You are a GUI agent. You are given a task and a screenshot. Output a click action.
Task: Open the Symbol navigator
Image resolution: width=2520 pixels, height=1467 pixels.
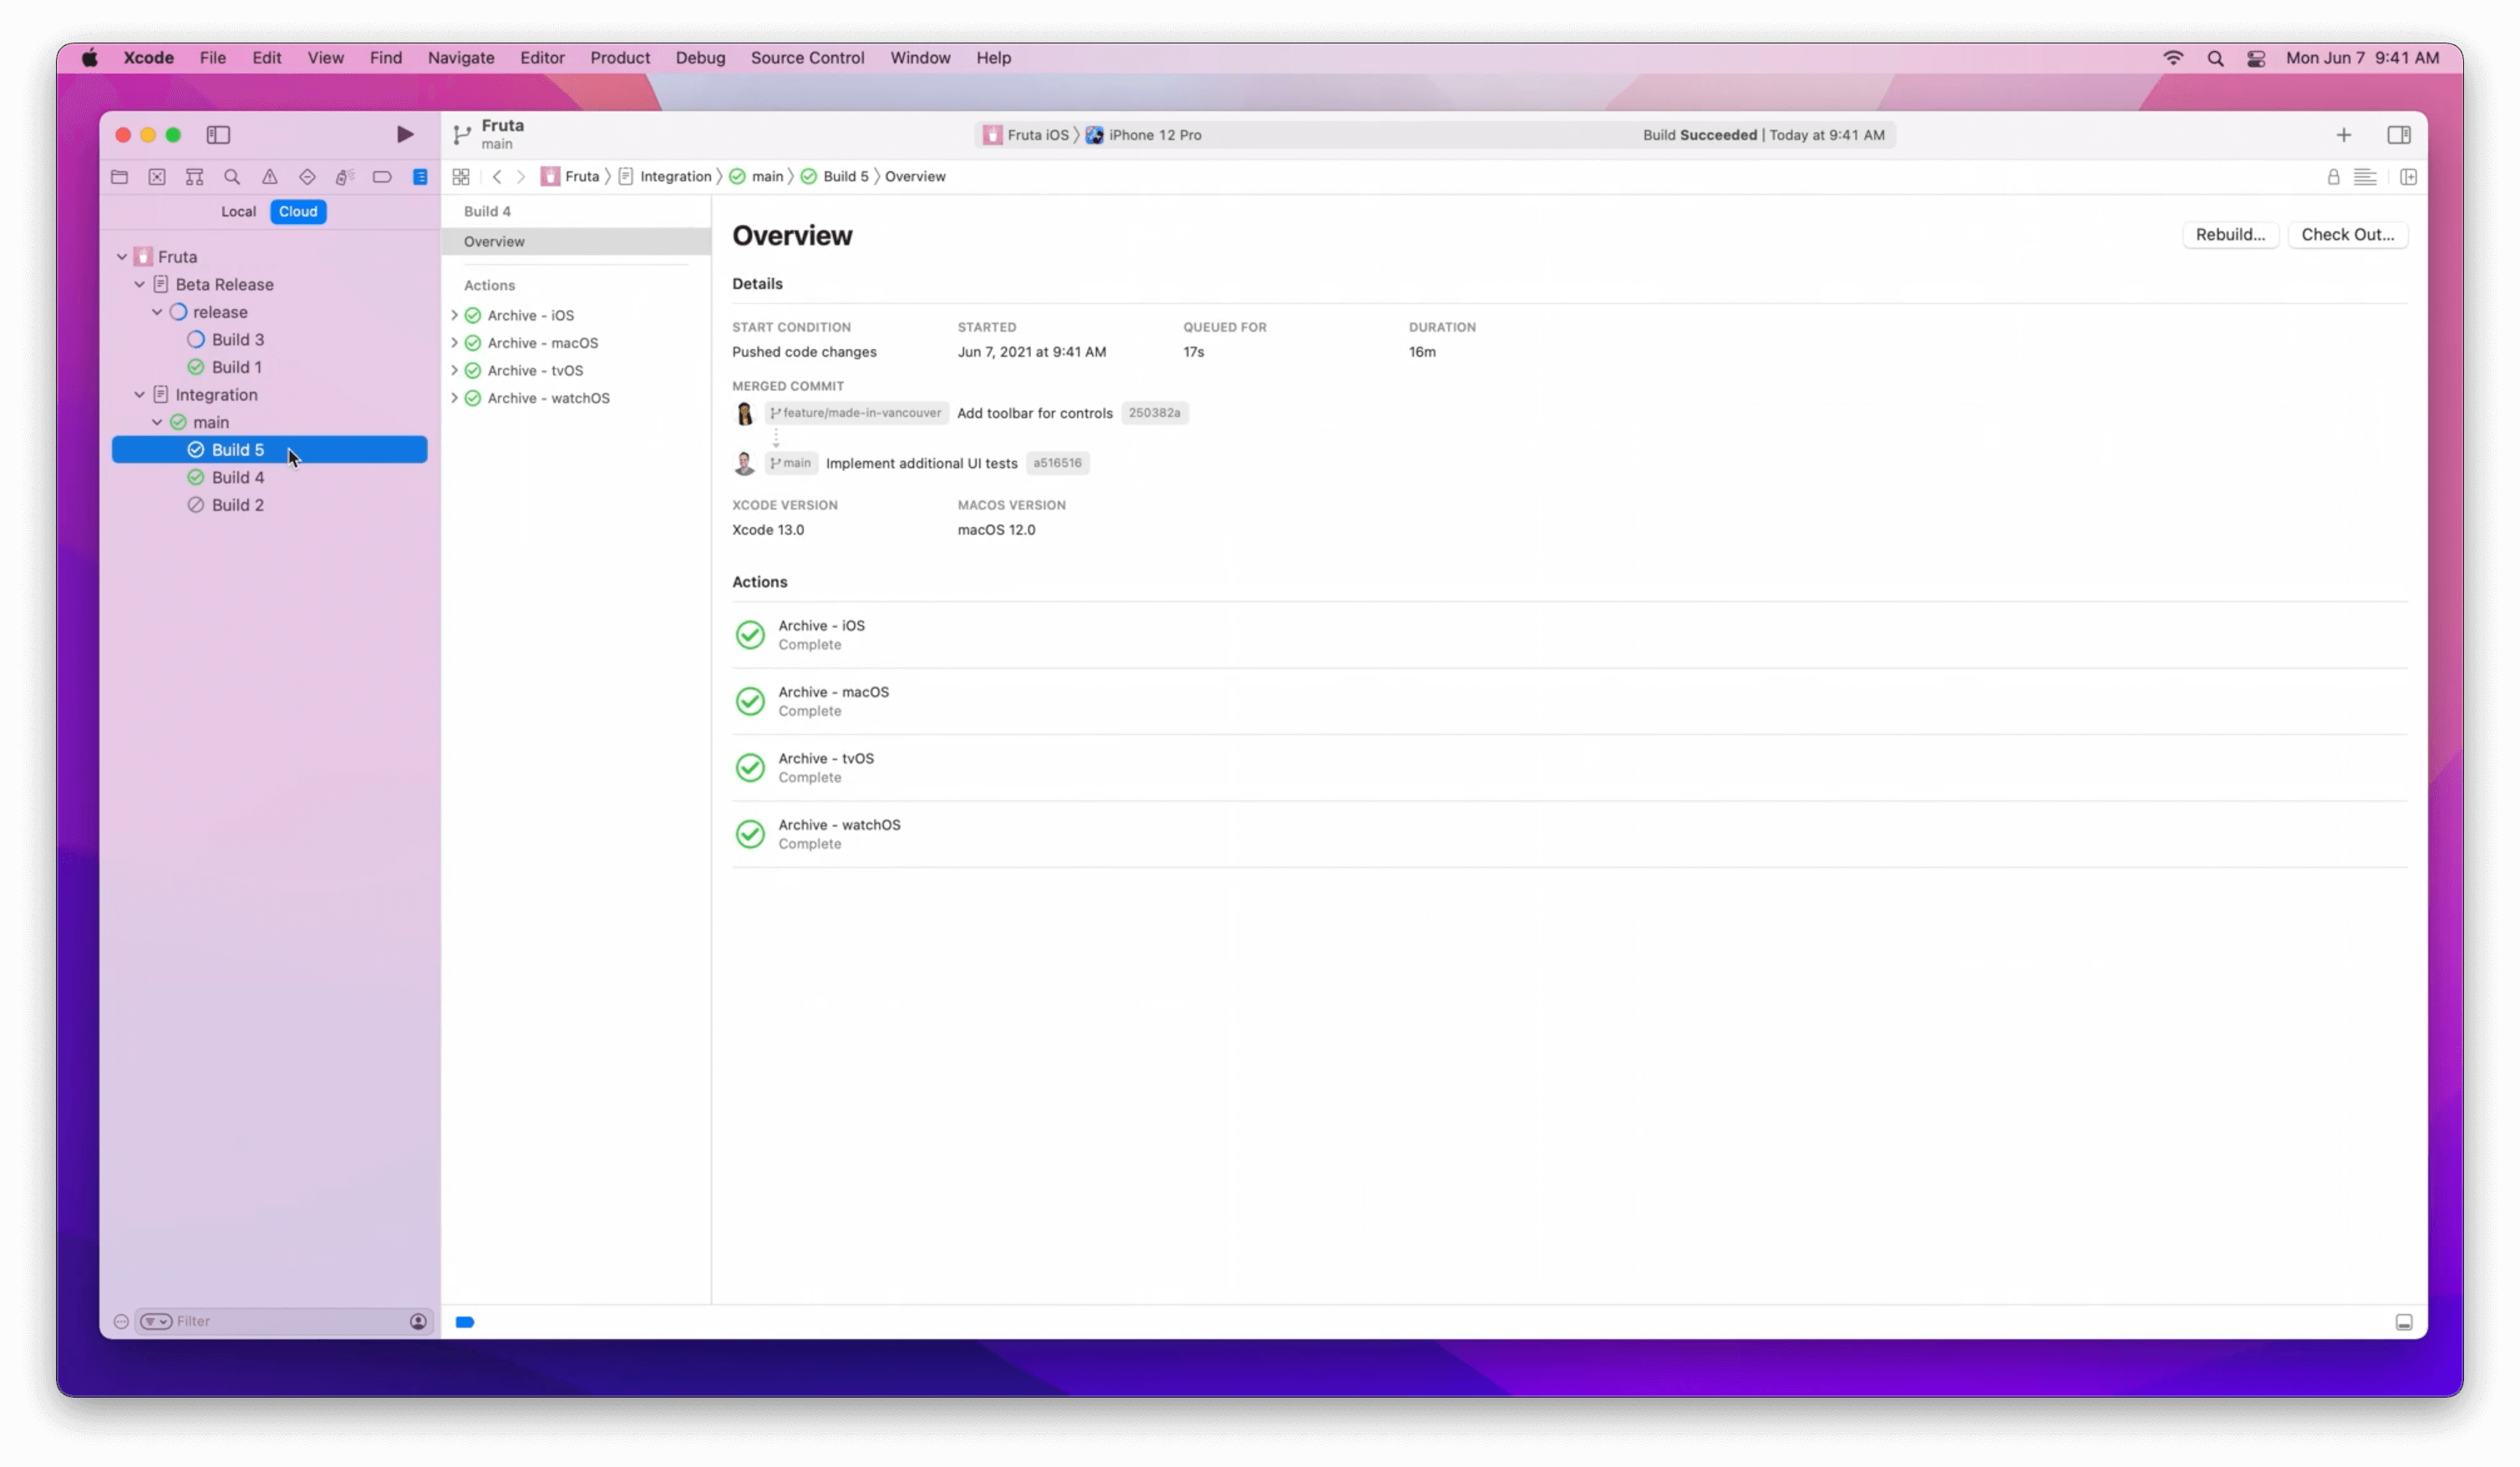(194, 177)
